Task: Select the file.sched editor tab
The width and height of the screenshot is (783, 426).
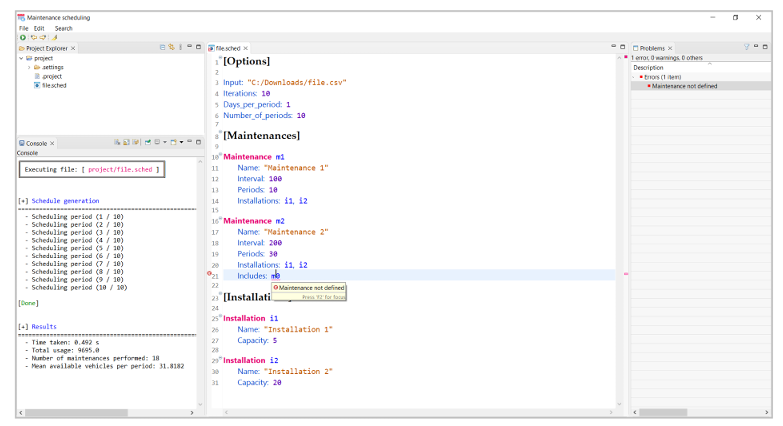Action: tap(228, 48)
